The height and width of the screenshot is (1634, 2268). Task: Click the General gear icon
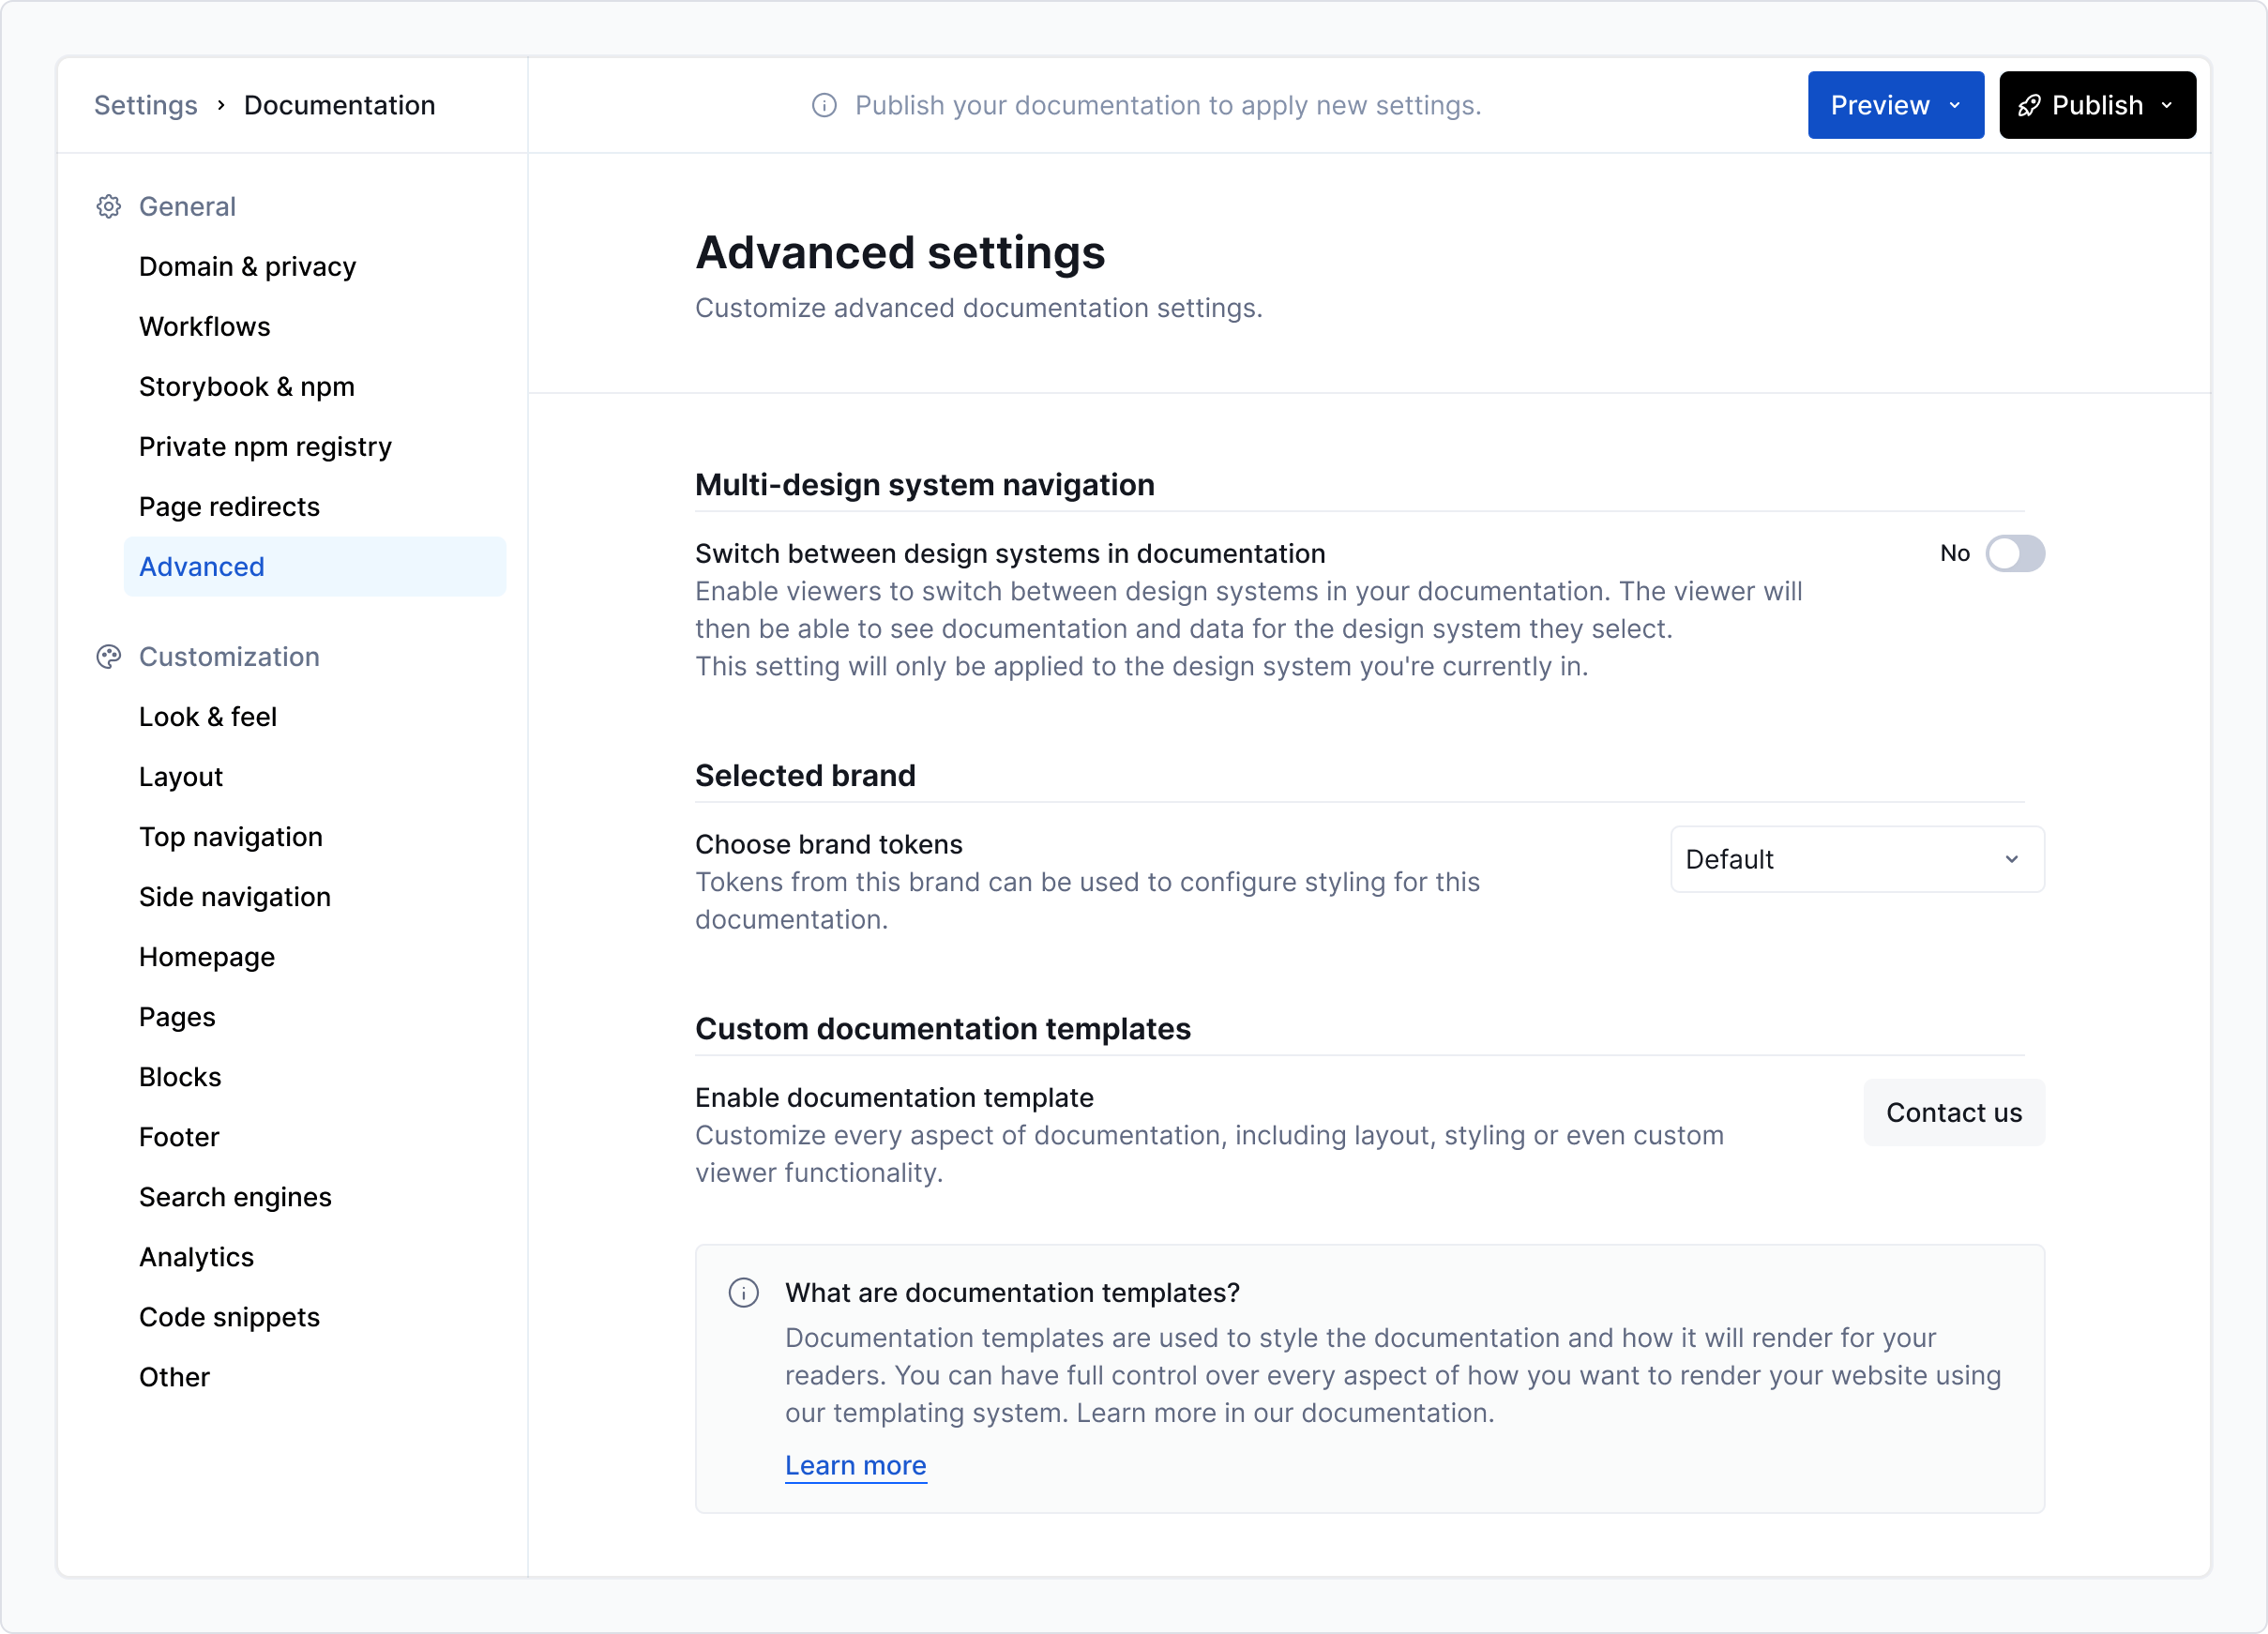[x=109, y=207]
